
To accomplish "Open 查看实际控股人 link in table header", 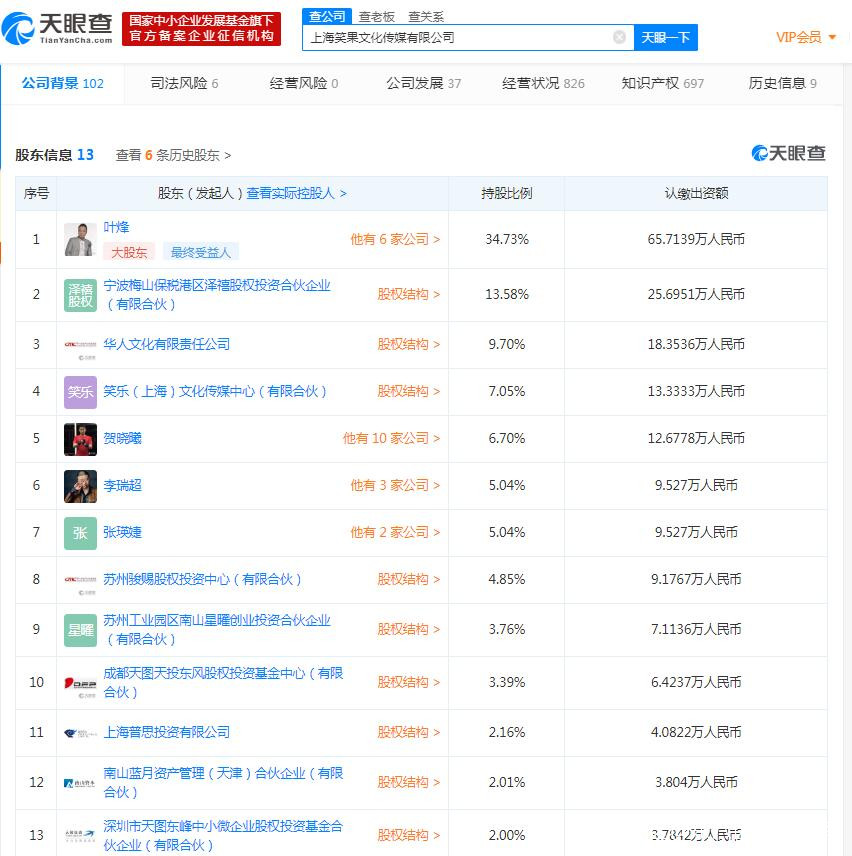I will pyautogui.click(x=296, y=193).
